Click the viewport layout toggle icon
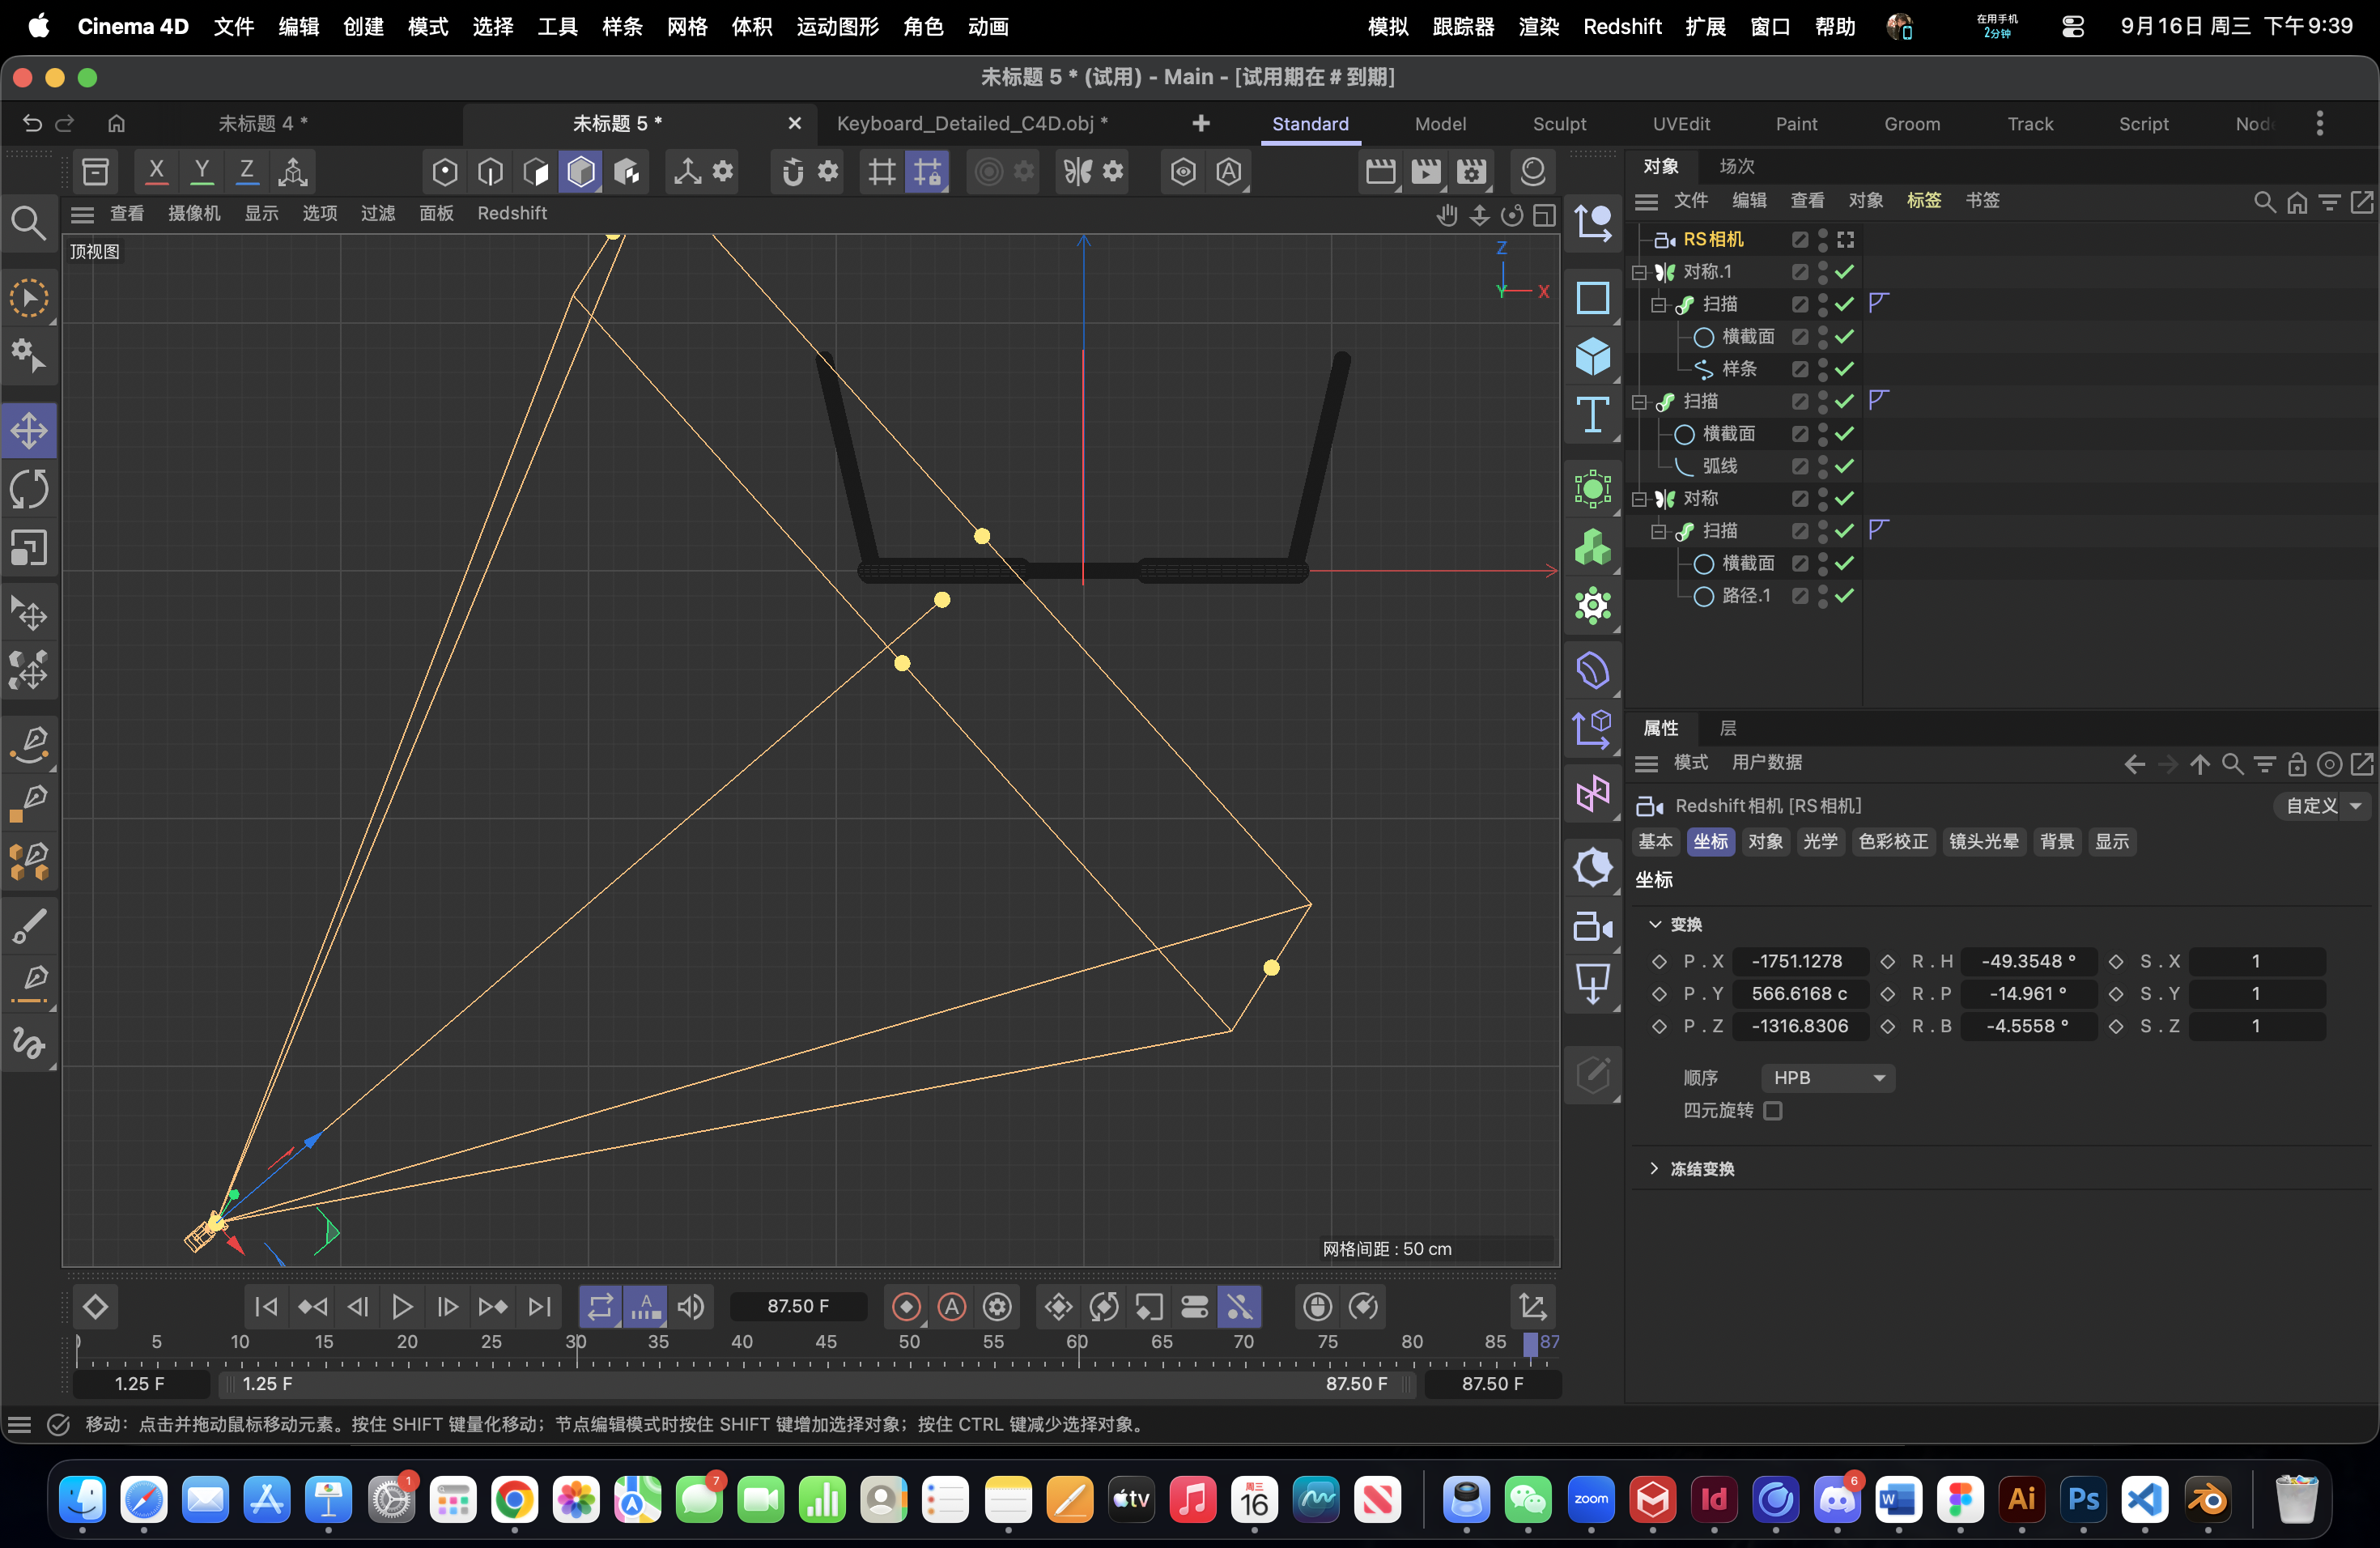The height and width of the screenshot is (1548, 2380). coord(1545,214)
